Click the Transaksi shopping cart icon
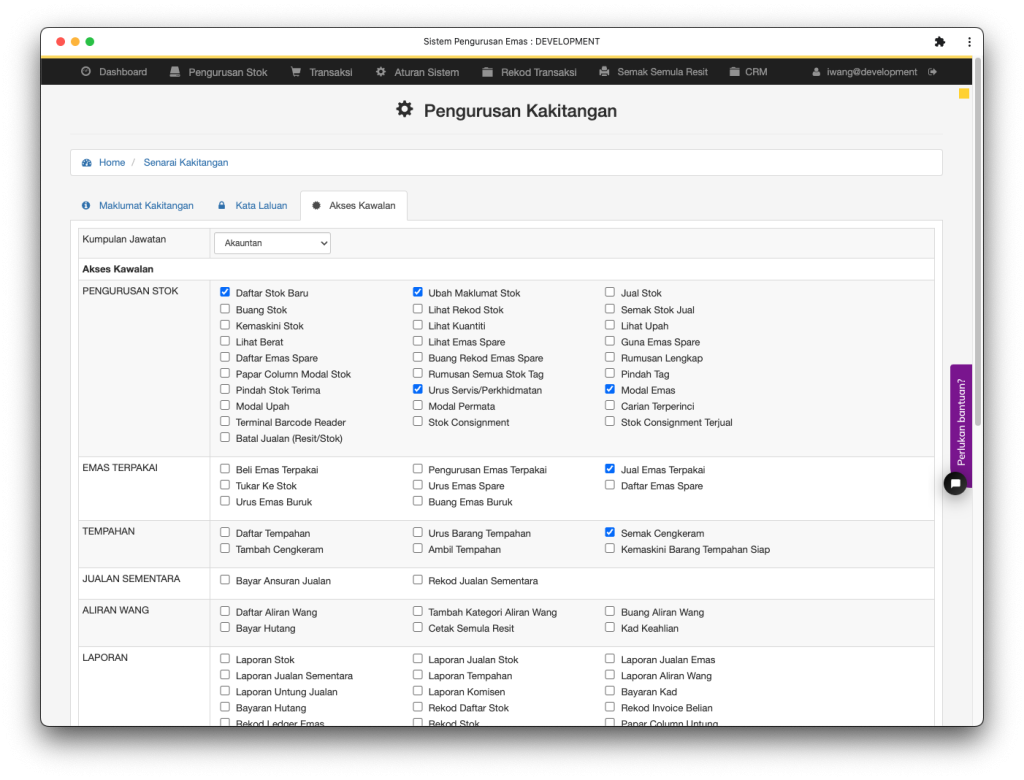Image resolution: width=1024 pixels, height=780 pixels. [296, 72]
